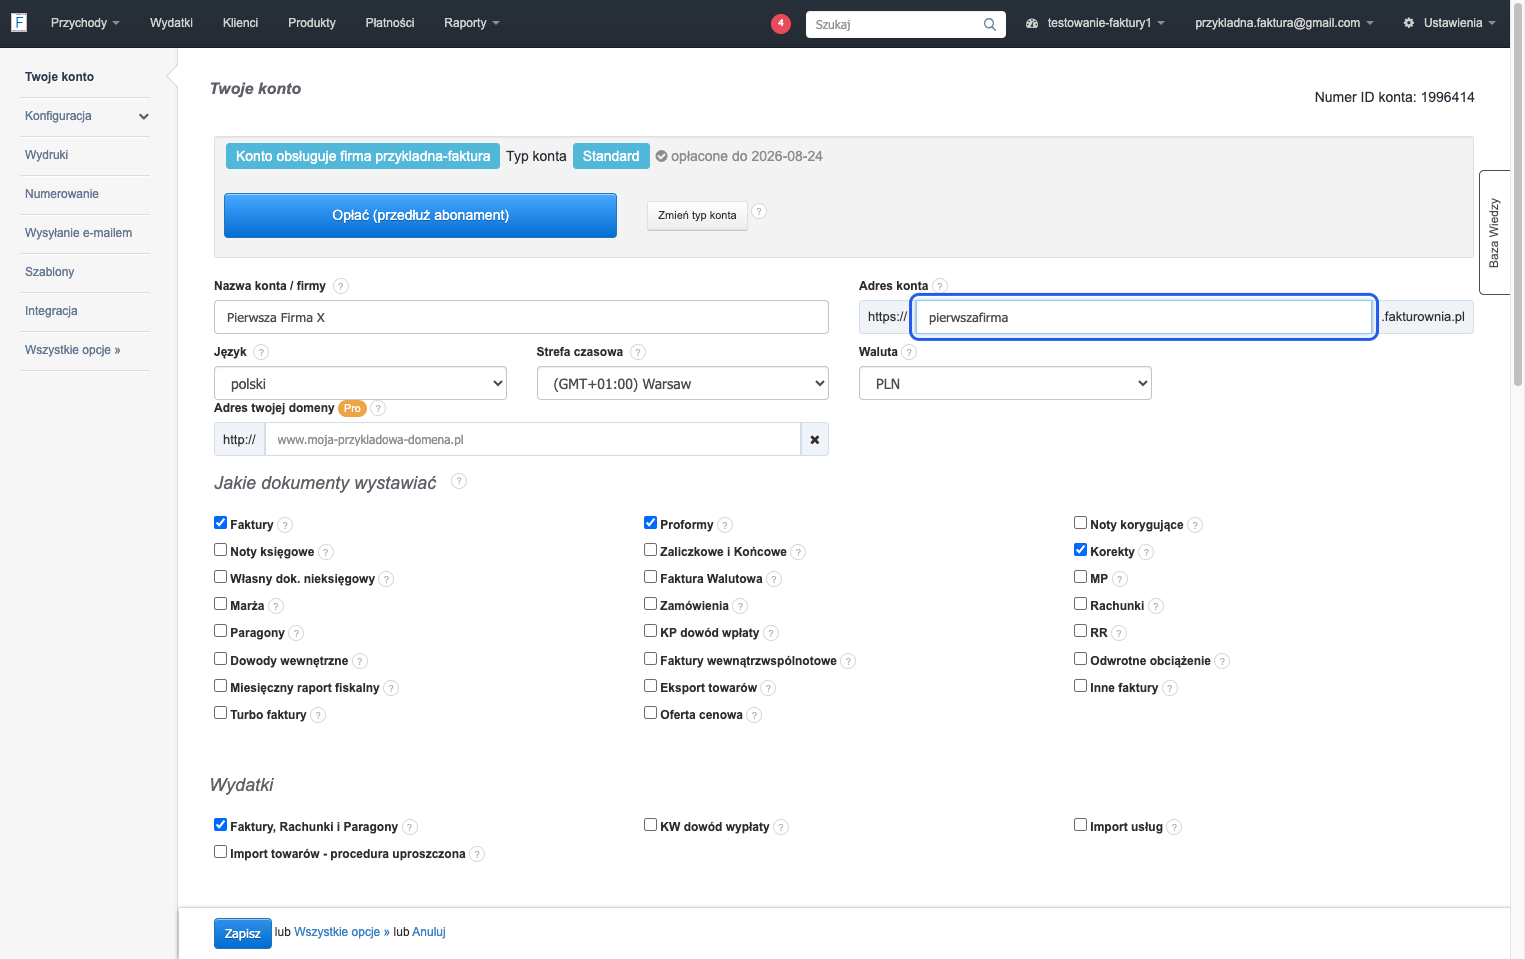This screenshot has height=959, width=1525.
Task: Open the Płatności menu
Action: point(390,23)
